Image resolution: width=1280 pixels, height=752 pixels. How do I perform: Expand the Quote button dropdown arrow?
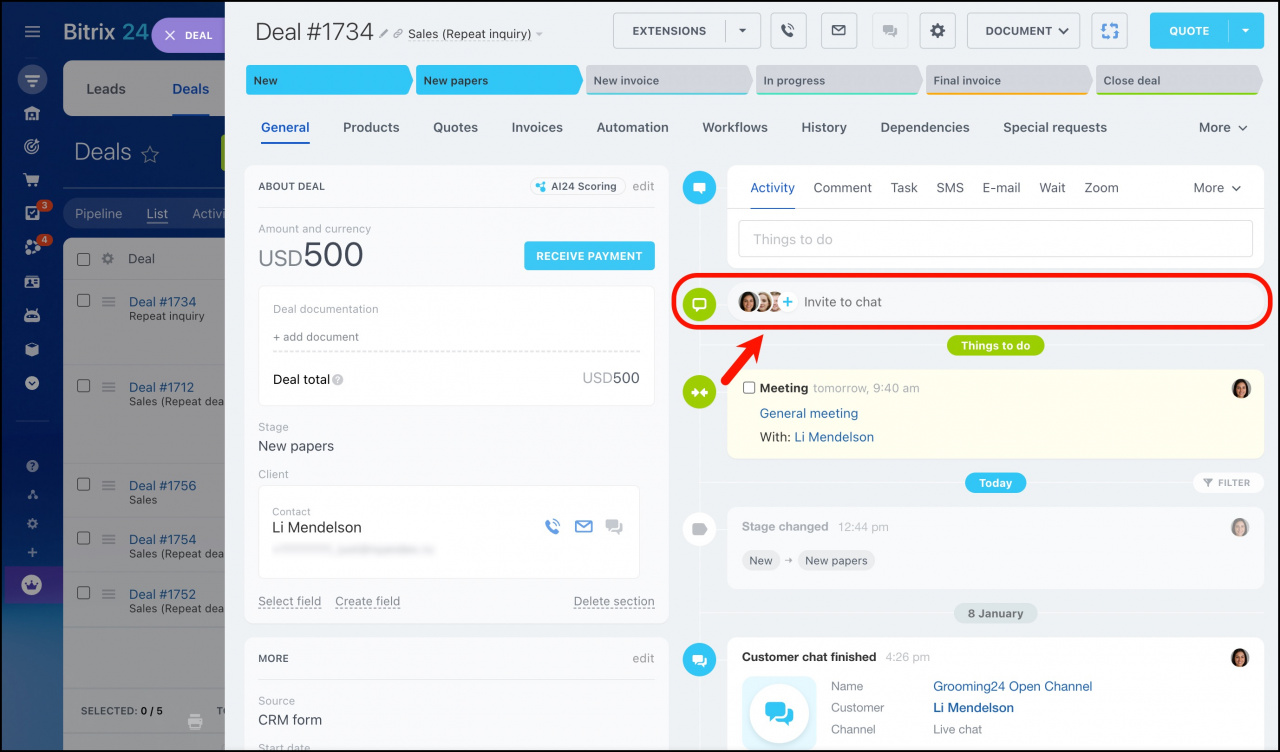pyautogui.click(x=1246, y=31)
